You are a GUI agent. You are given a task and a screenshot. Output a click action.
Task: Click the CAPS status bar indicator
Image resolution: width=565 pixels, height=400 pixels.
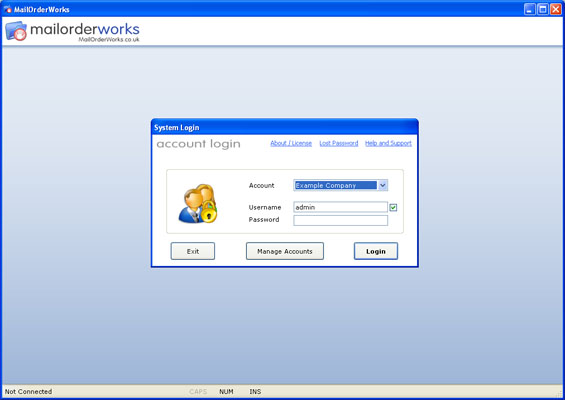(x=198, y=391)
